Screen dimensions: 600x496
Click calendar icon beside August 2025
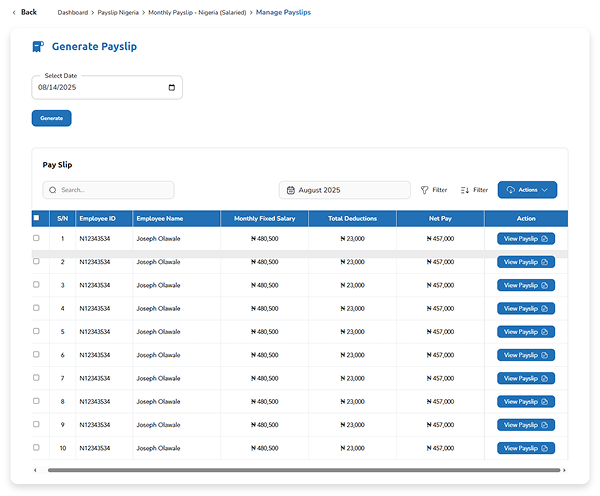point(291,190)
